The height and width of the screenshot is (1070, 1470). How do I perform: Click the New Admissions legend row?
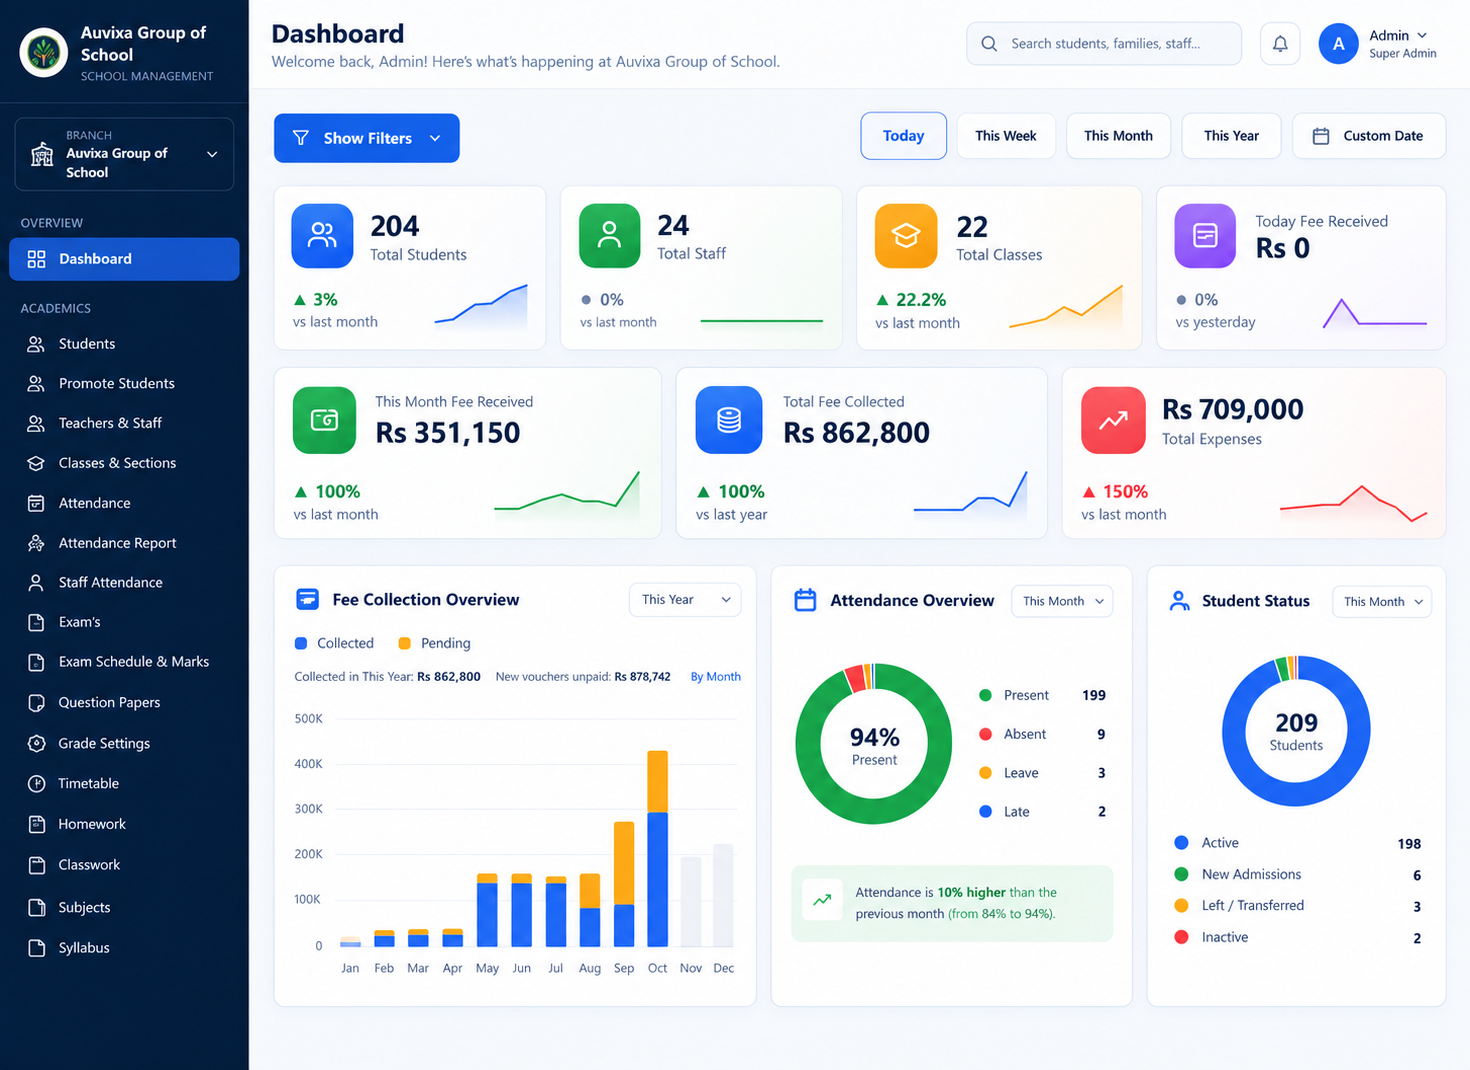coord(1297,875)
